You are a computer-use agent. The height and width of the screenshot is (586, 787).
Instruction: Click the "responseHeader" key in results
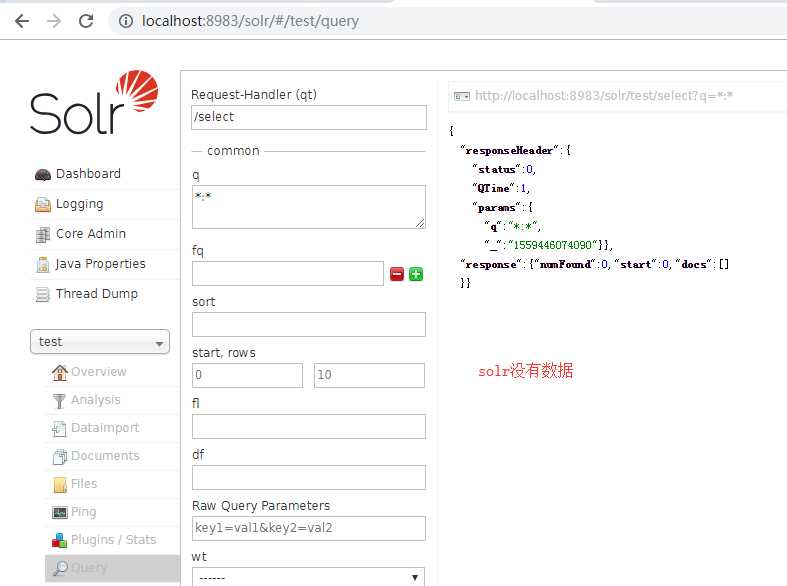(509, 150)
